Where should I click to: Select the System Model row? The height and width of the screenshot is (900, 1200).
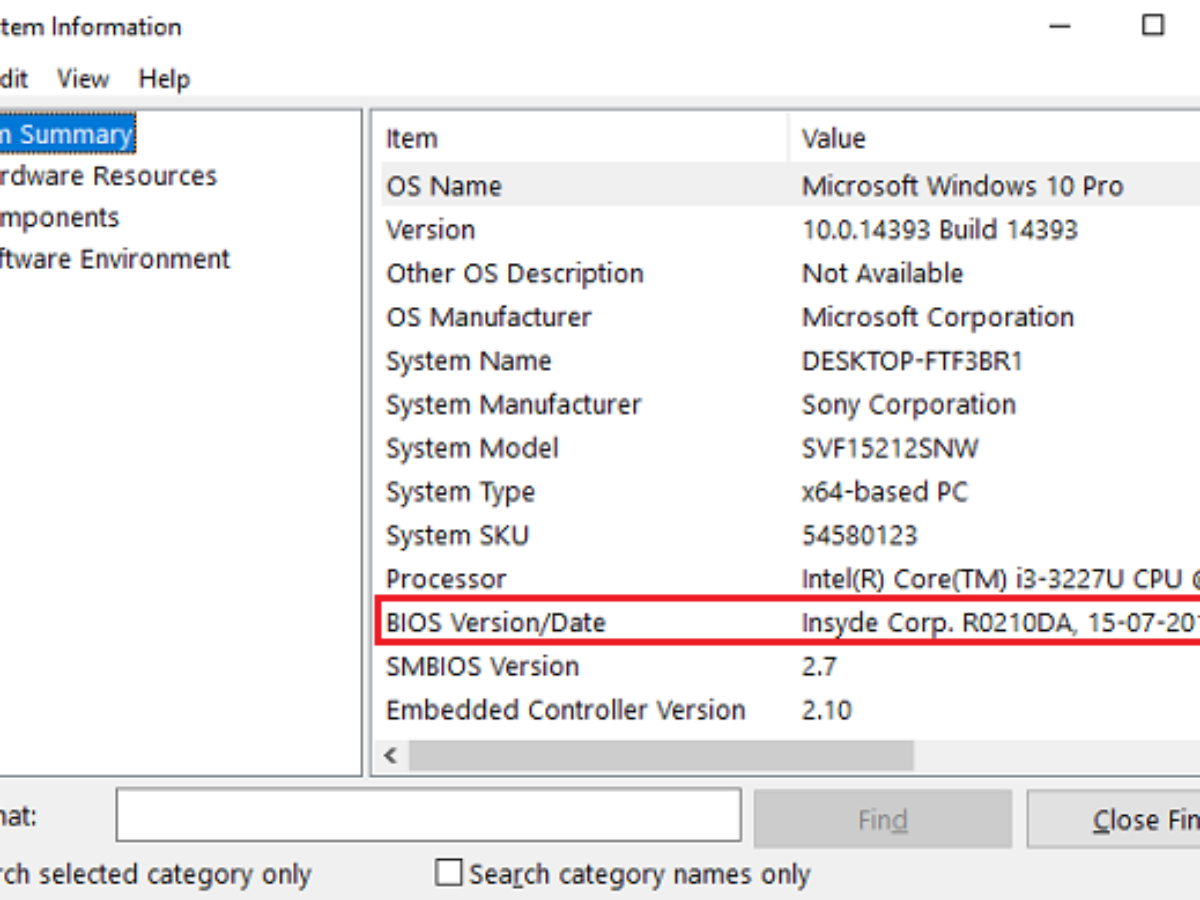(472, 448)
